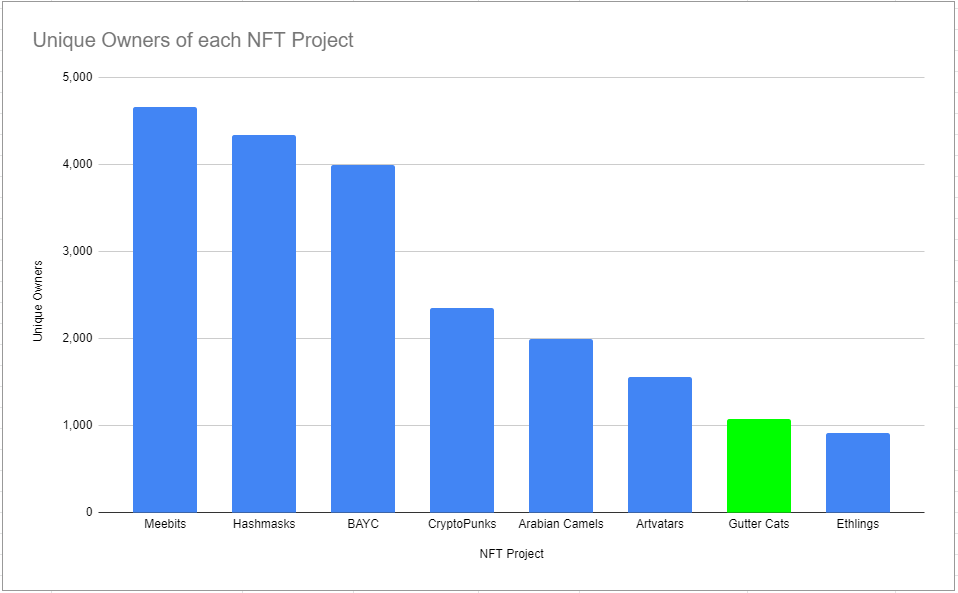Click the '2,000' y-axis value
The image size is (958, 593).
tap(77, 338)
